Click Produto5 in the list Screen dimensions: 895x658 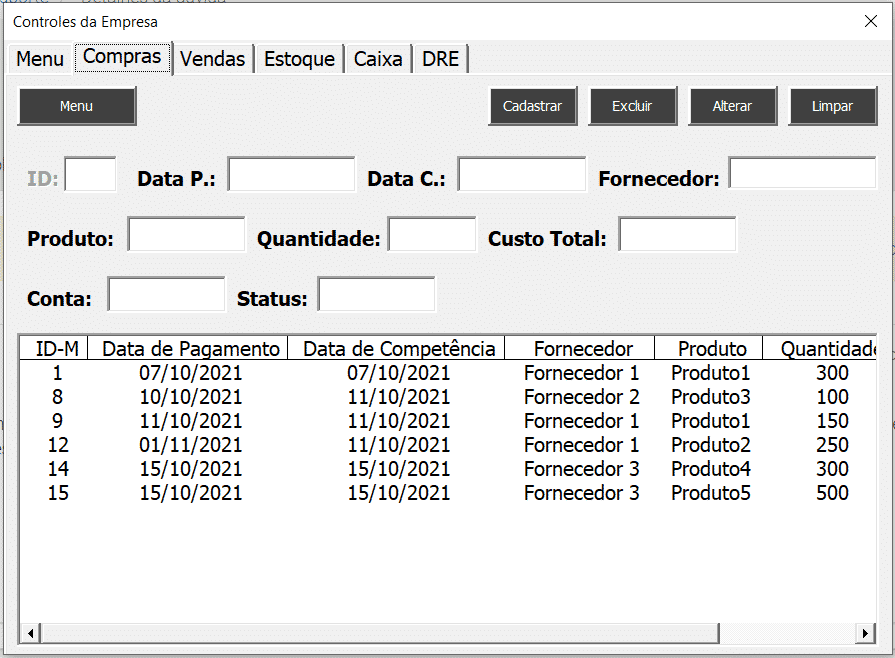pyautogui.click(x=711, y=493)
